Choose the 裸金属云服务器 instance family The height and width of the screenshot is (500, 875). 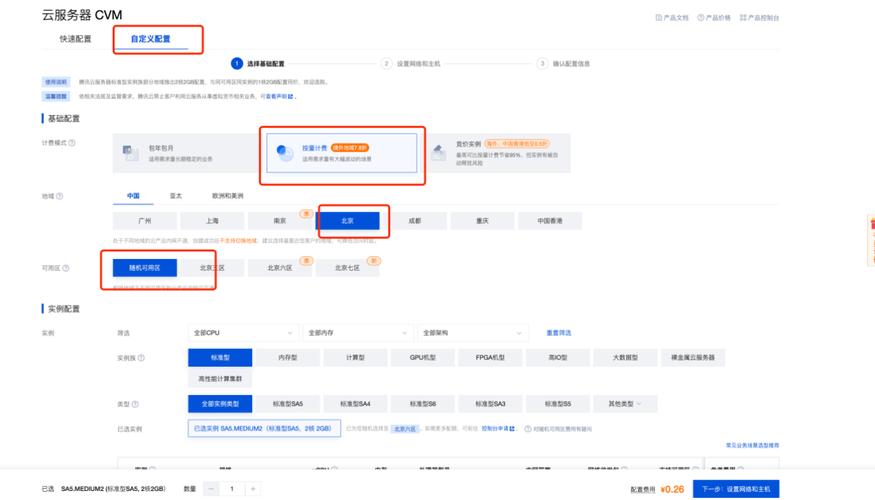tap(693, 358)
